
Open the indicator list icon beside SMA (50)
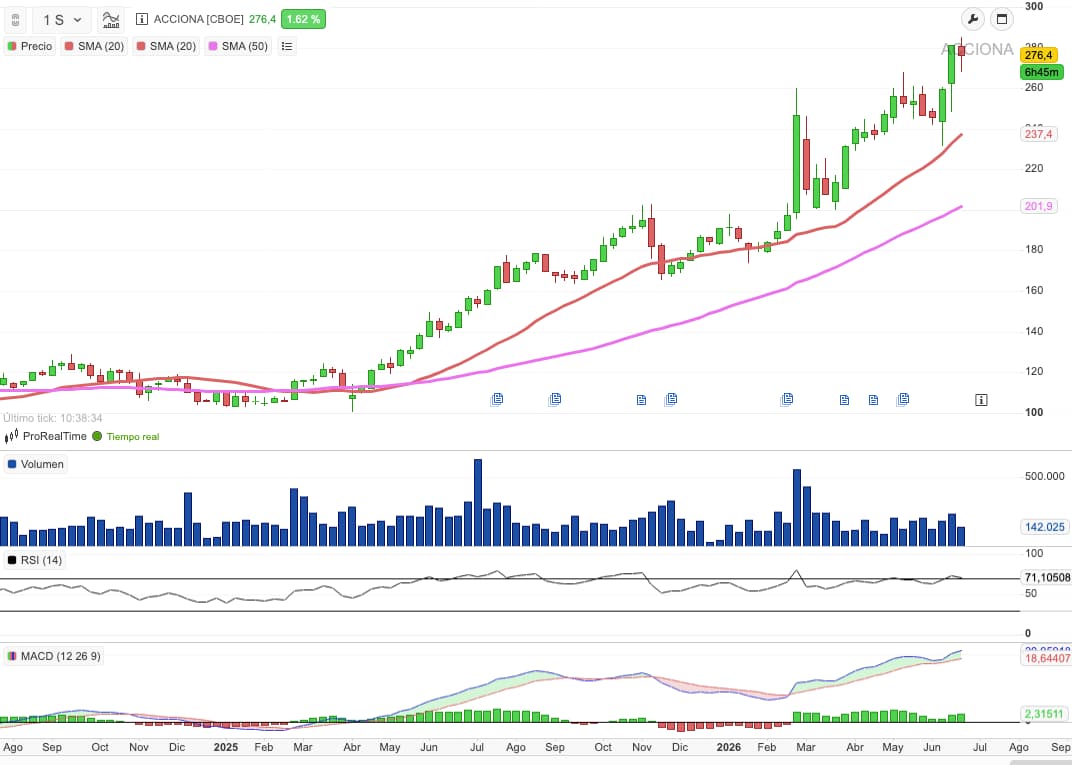(287, 46)
